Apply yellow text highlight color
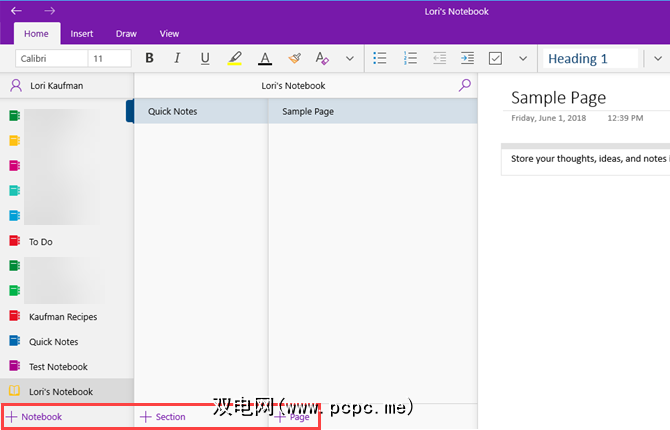Screen dimensions: 670x430 234,58
